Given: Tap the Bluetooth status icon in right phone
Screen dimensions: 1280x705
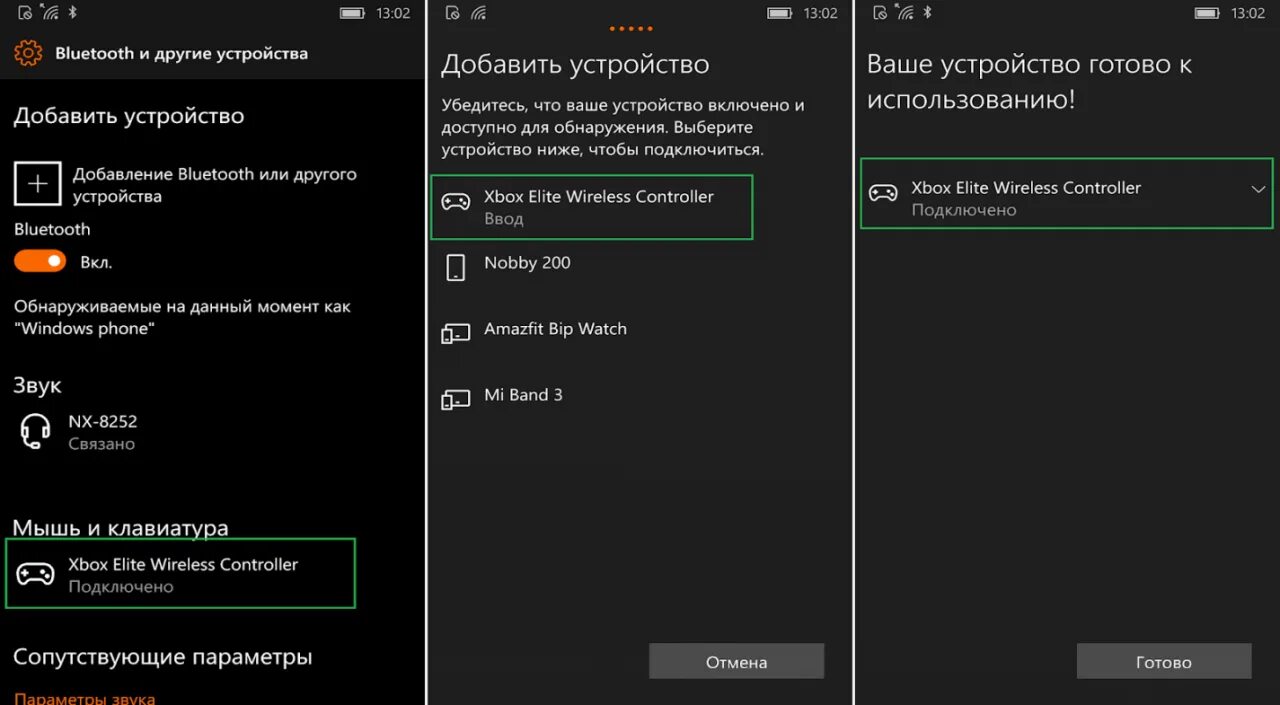Looking at the screenshot, I should click(927, 12).
